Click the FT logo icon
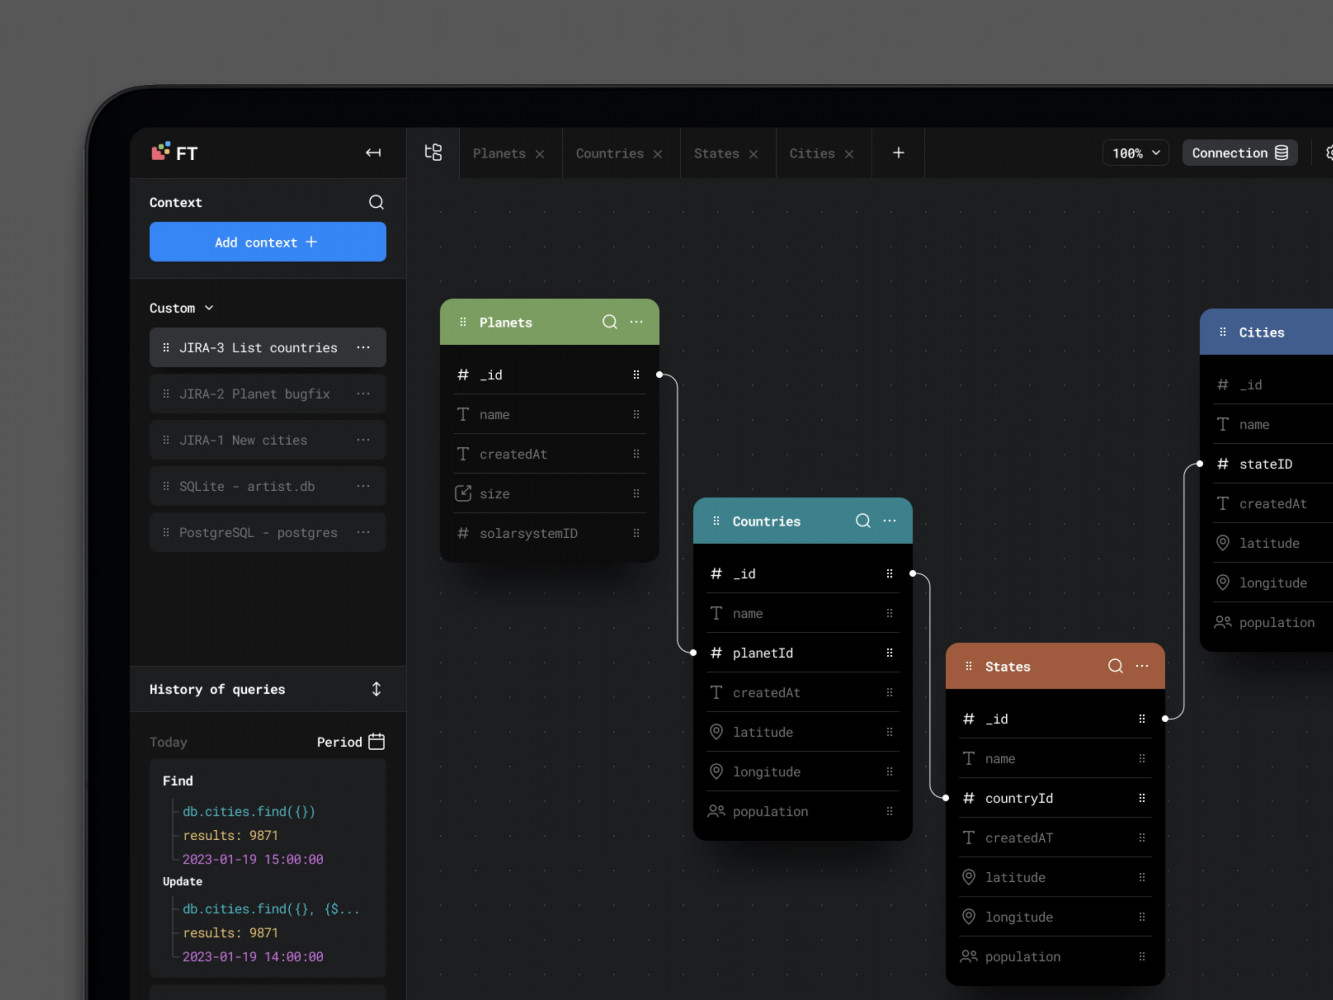This screenshot has height=1000, width=1333. 161,151
